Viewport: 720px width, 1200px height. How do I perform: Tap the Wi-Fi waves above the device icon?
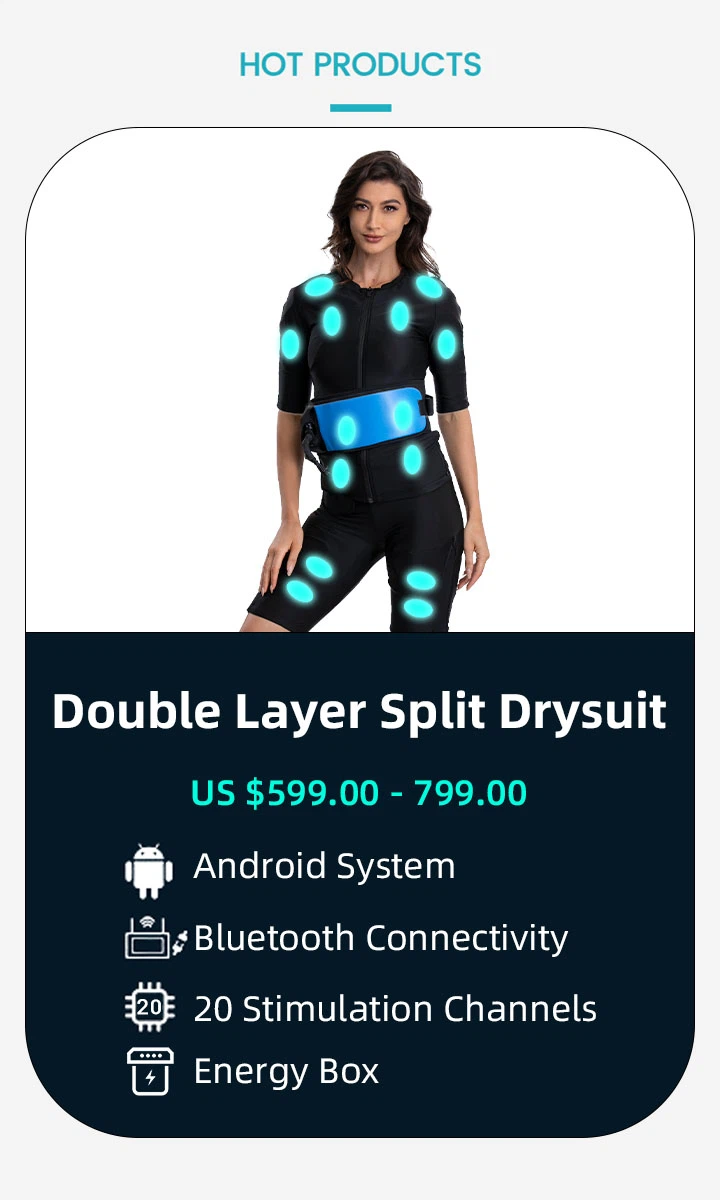147,921
